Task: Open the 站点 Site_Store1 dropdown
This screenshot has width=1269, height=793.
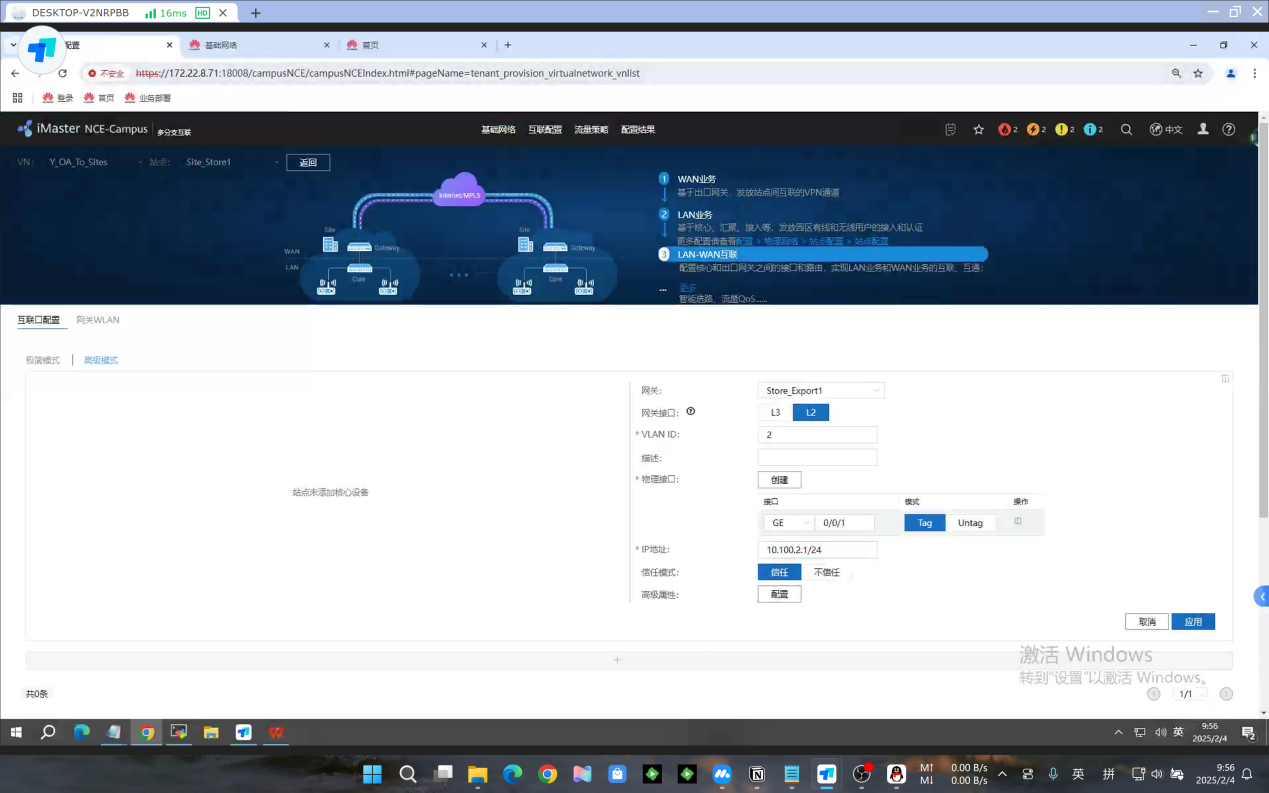Action: pos(231,162)
